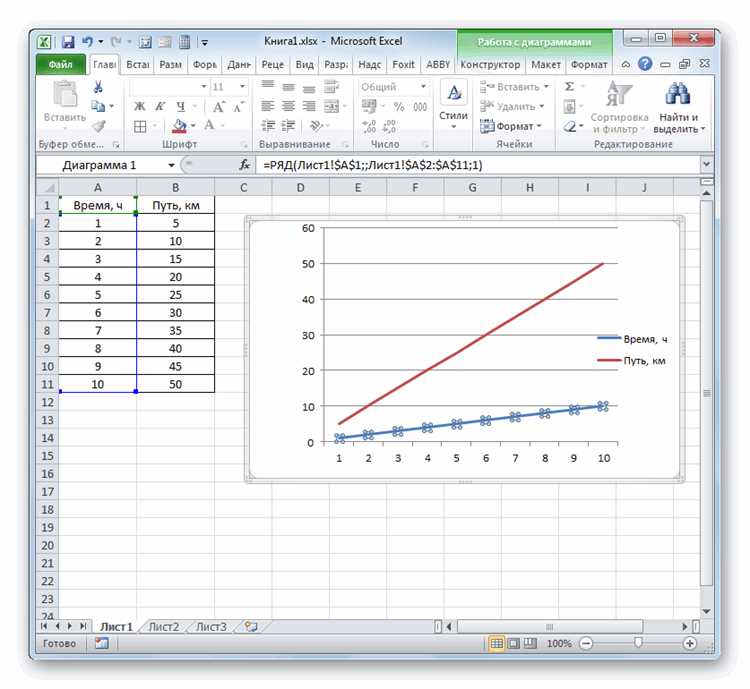Minimize the ribbon with caret icon
This screenshot has height=689, width=750.
tap(626, 64)
